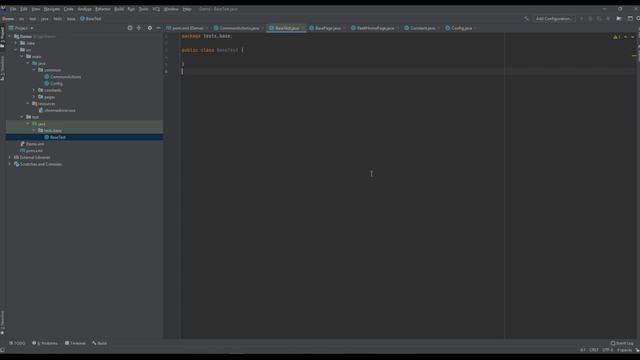Select pom.xml in project tree

[x=31, y=151]
